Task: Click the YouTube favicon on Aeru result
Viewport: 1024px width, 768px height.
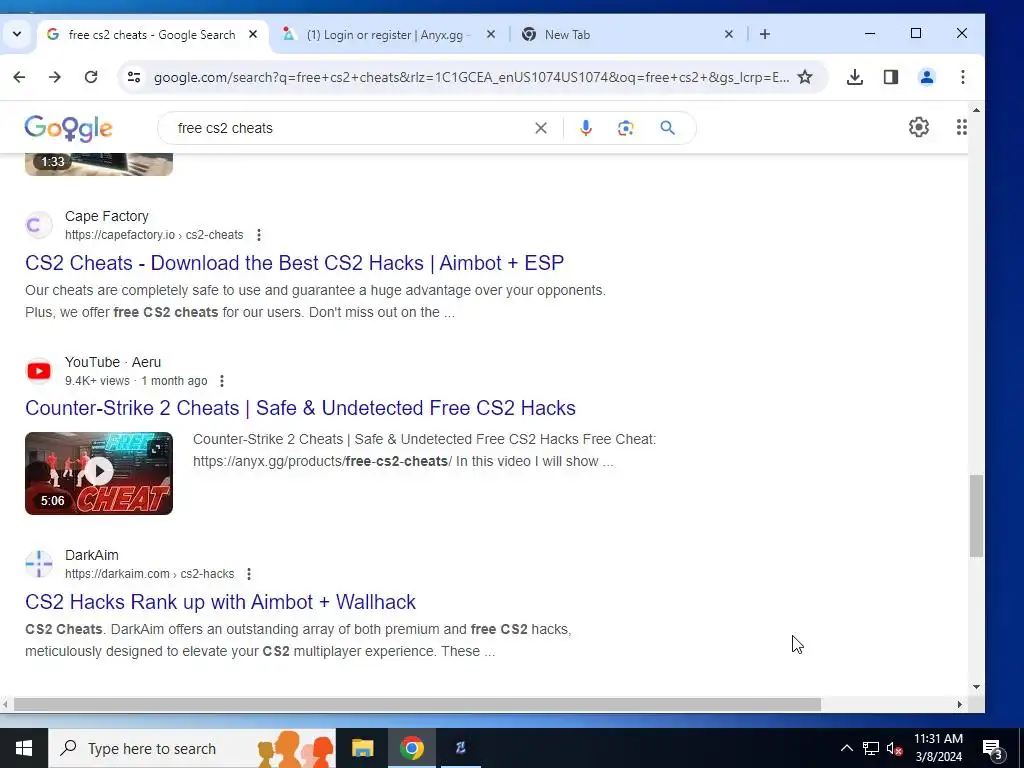Action: click(x=39, y=371)
